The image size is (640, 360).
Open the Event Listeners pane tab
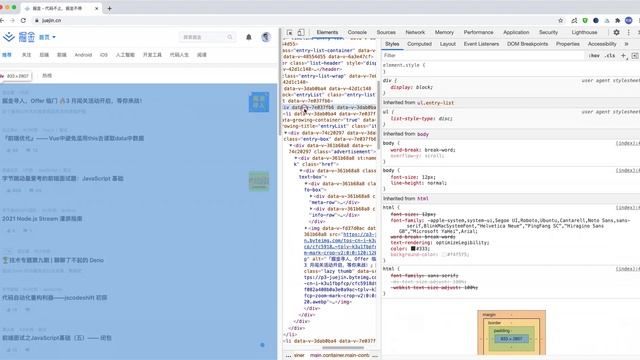[481, 44]
